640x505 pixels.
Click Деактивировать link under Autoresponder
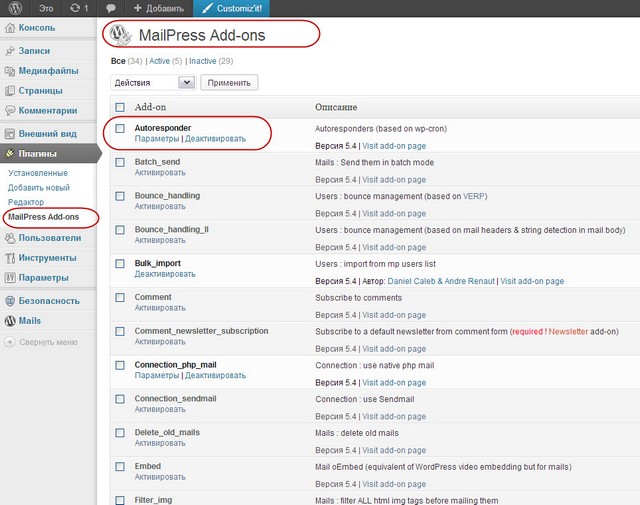click(216, 139)
